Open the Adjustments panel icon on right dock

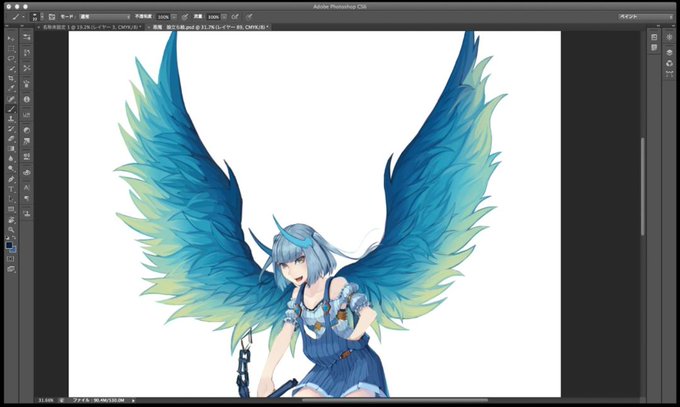coord(670,37)
